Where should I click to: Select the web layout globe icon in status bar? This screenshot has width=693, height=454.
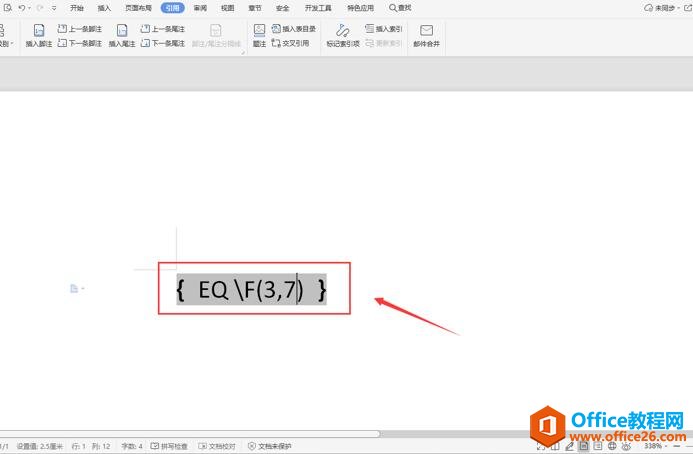[612, 446]
